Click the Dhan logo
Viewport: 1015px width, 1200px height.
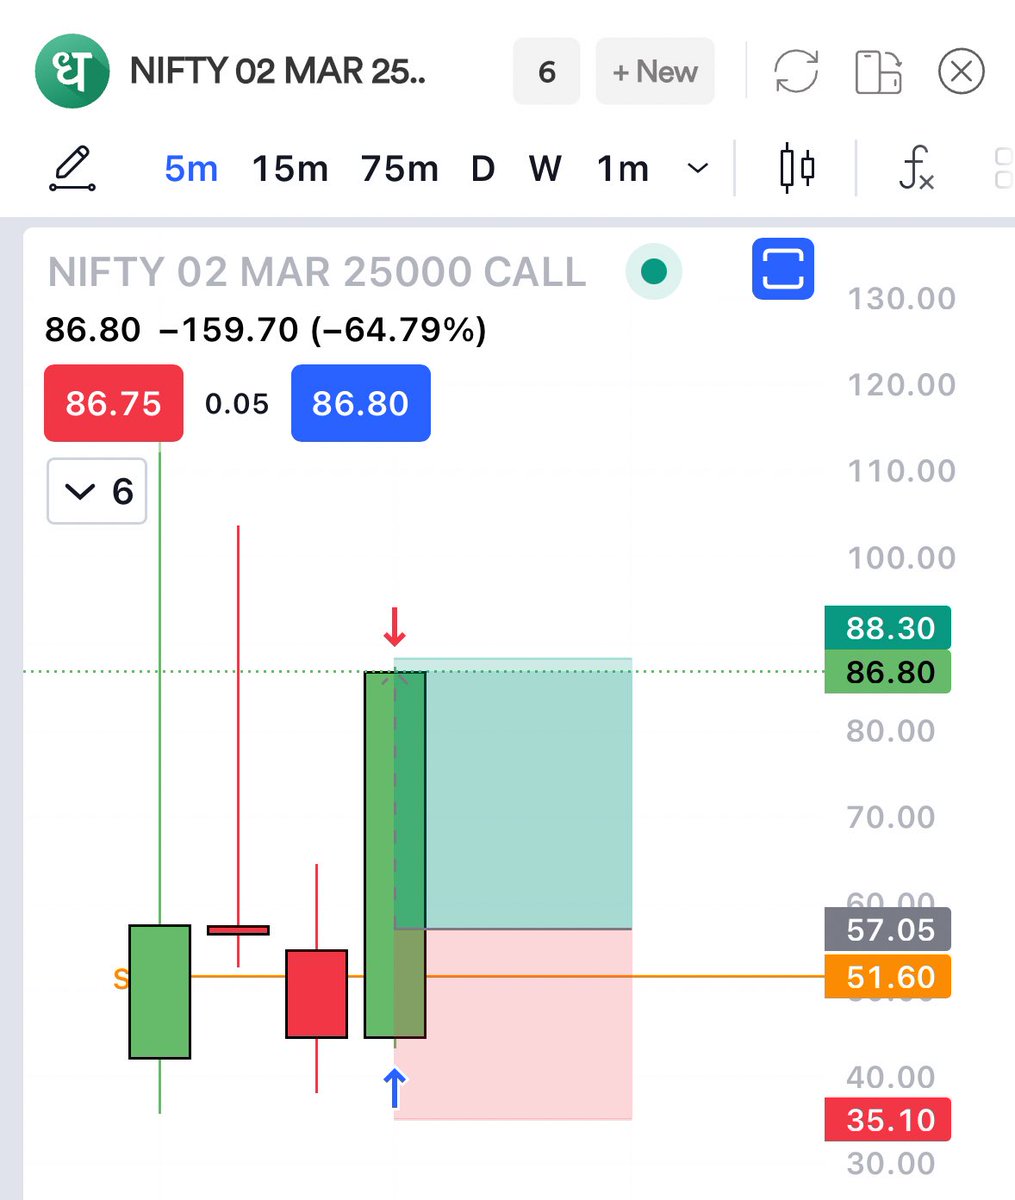[74, 71]
